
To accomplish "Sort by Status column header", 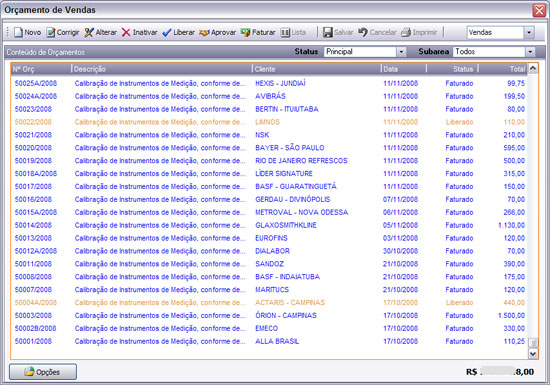I will 452,69.
